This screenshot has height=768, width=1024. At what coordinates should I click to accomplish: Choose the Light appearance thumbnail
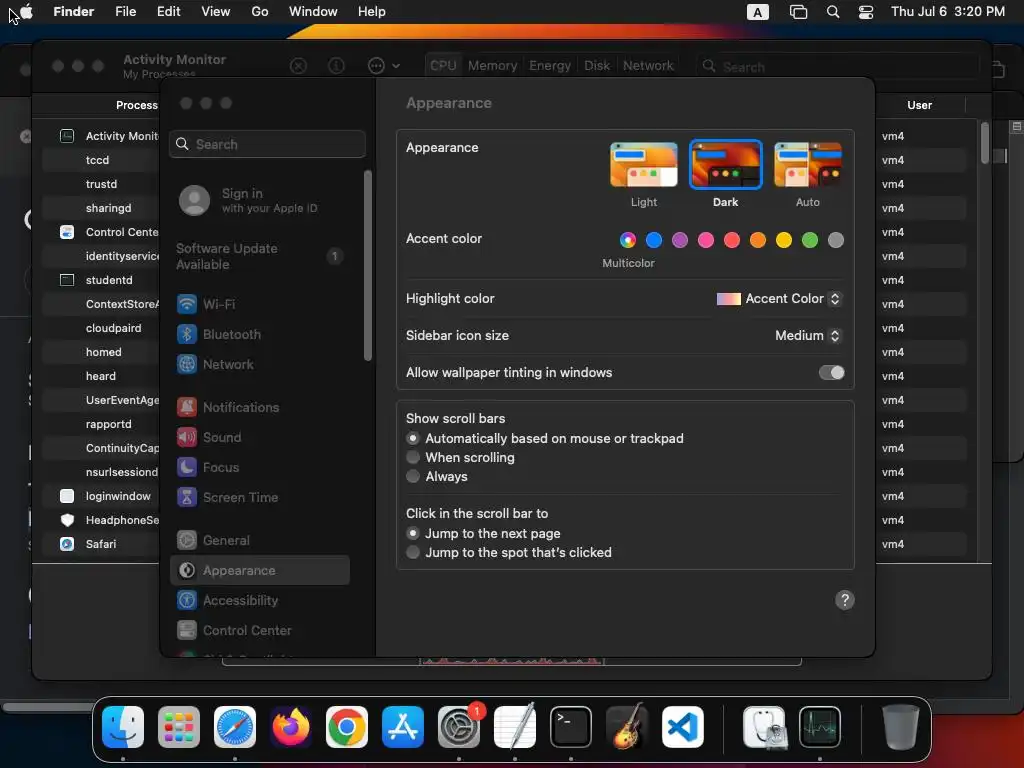pos(644,165)
